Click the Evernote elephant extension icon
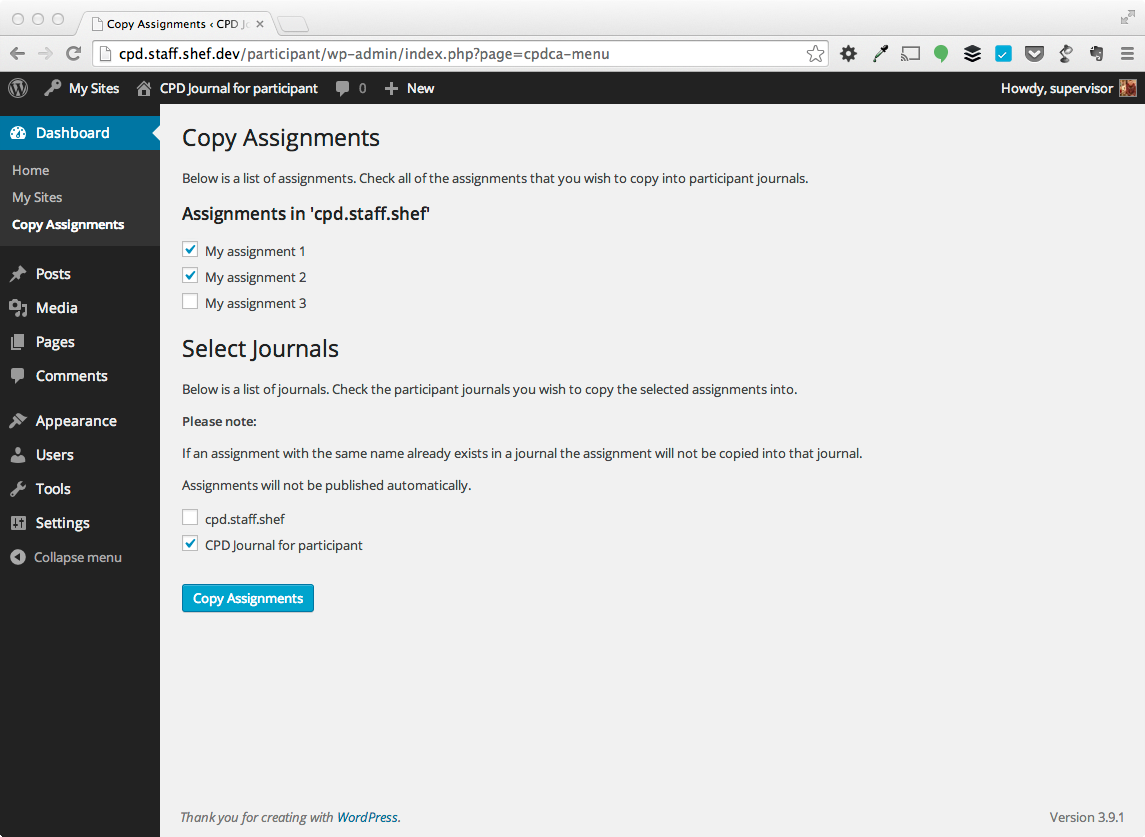This screenshot has width=1145, height=837. [x=1096, y=53]
